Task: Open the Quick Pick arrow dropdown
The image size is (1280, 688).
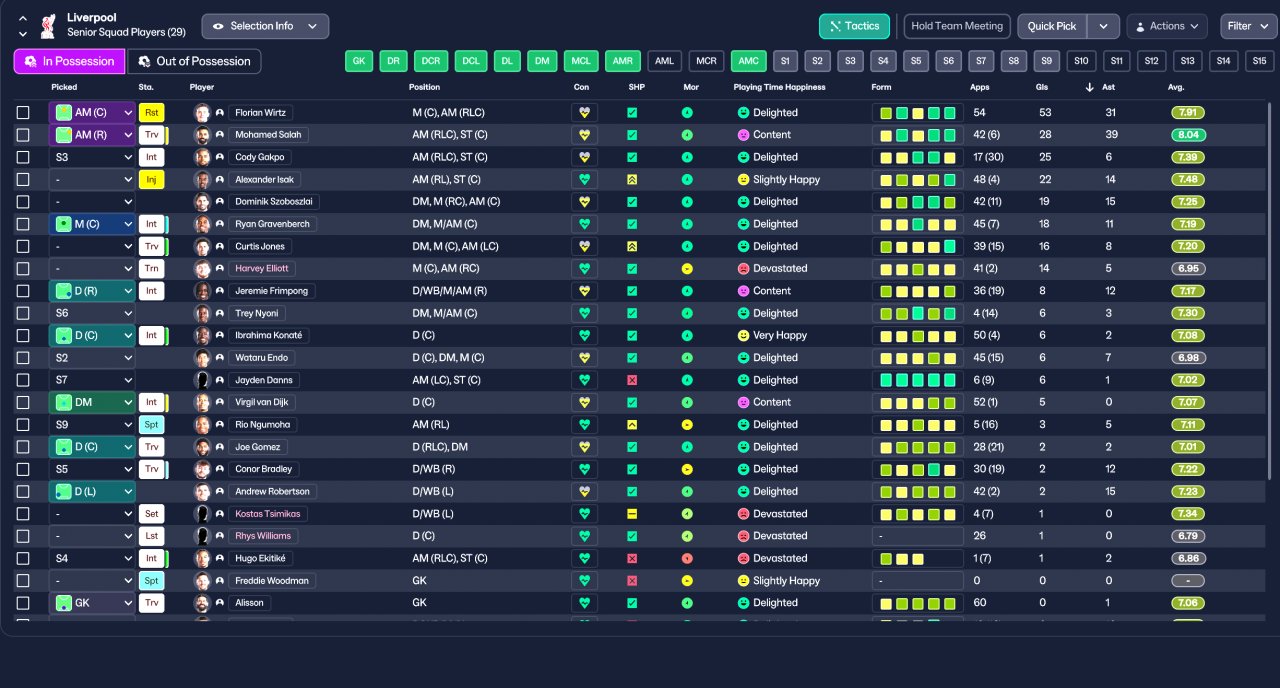Action: [1103, 26]
